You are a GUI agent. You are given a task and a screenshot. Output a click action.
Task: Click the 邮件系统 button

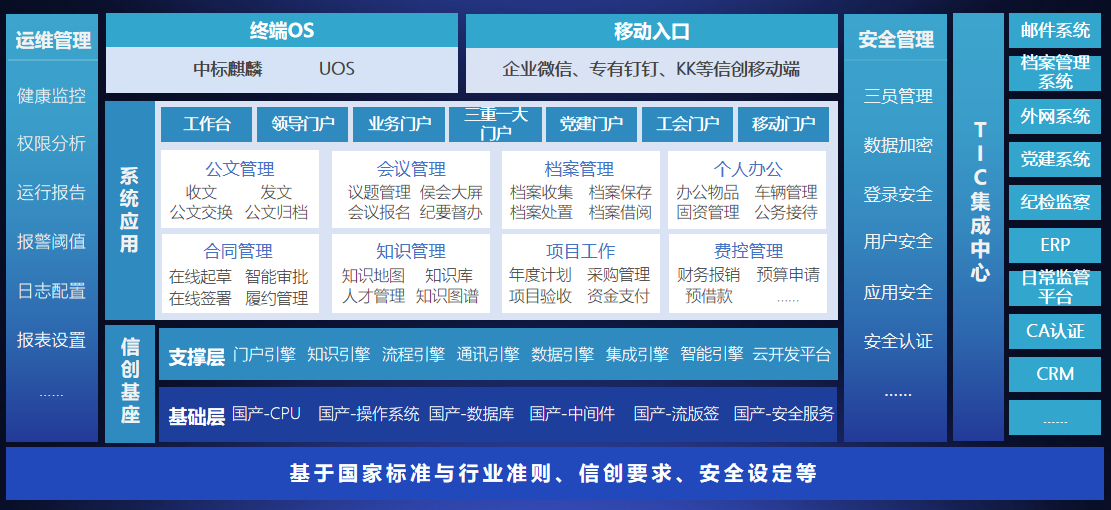[1055, 30]
